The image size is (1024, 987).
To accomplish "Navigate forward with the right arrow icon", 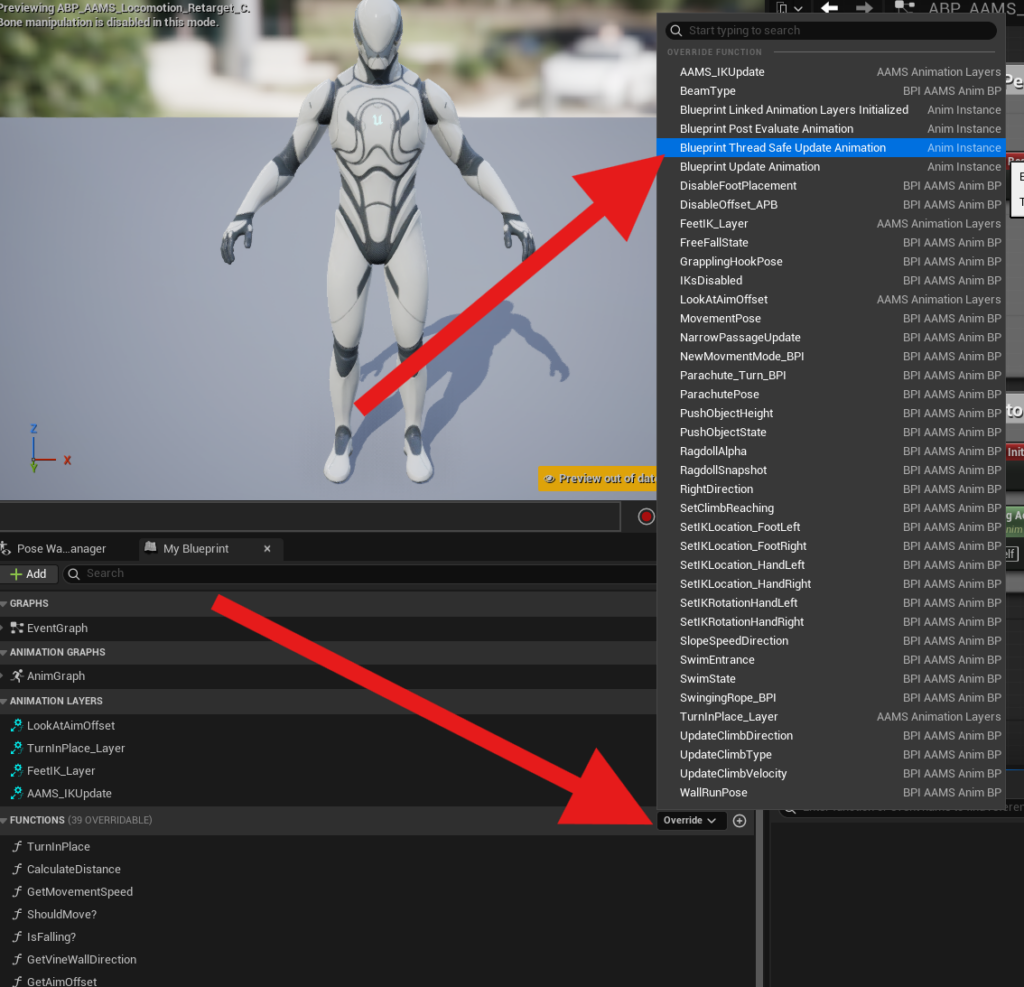I will coord(865,8).
